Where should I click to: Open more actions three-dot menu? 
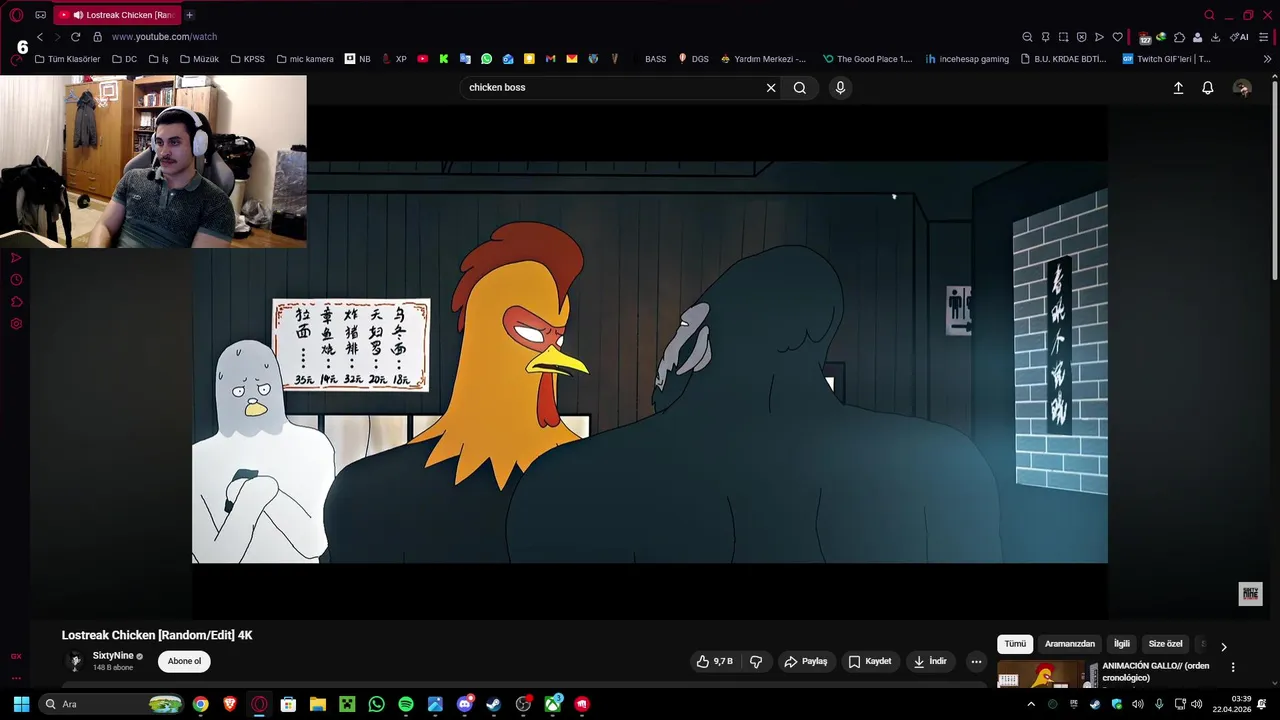pos(976,661)
